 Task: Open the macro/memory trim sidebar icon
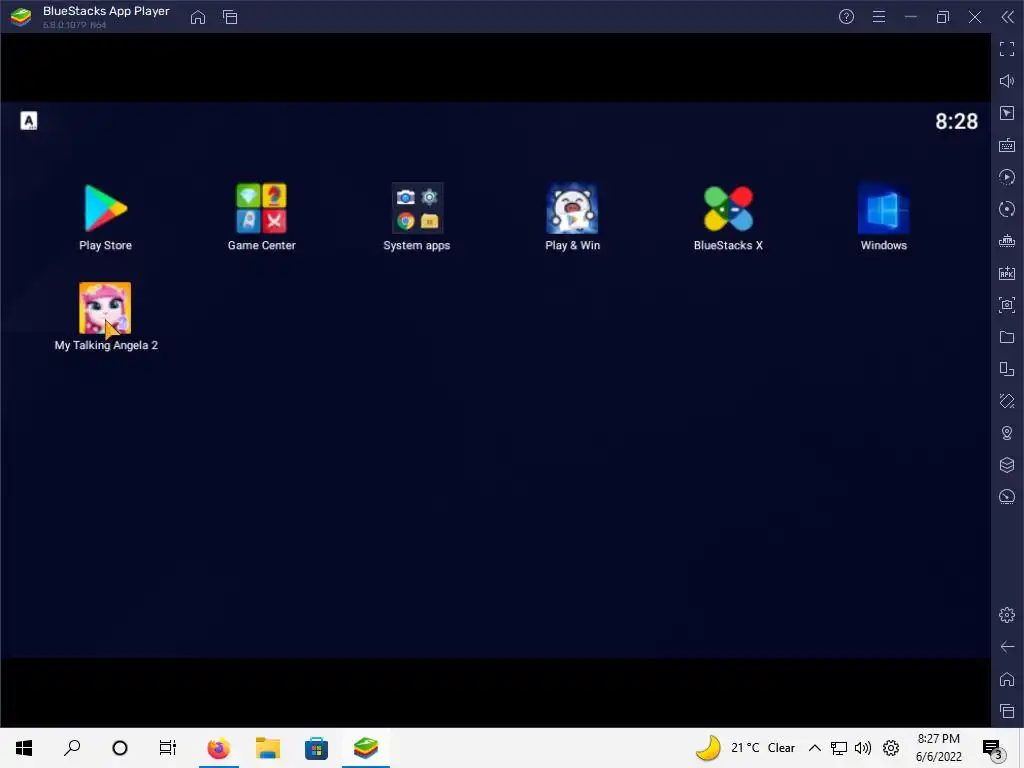click(x=1007, y=241)
